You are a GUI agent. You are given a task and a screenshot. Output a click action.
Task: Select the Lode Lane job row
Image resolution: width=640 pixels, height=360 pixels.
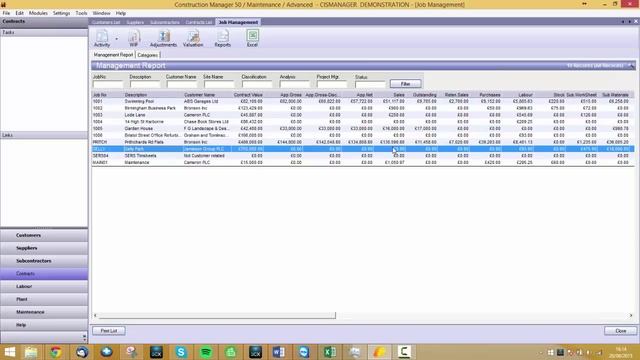363,115
